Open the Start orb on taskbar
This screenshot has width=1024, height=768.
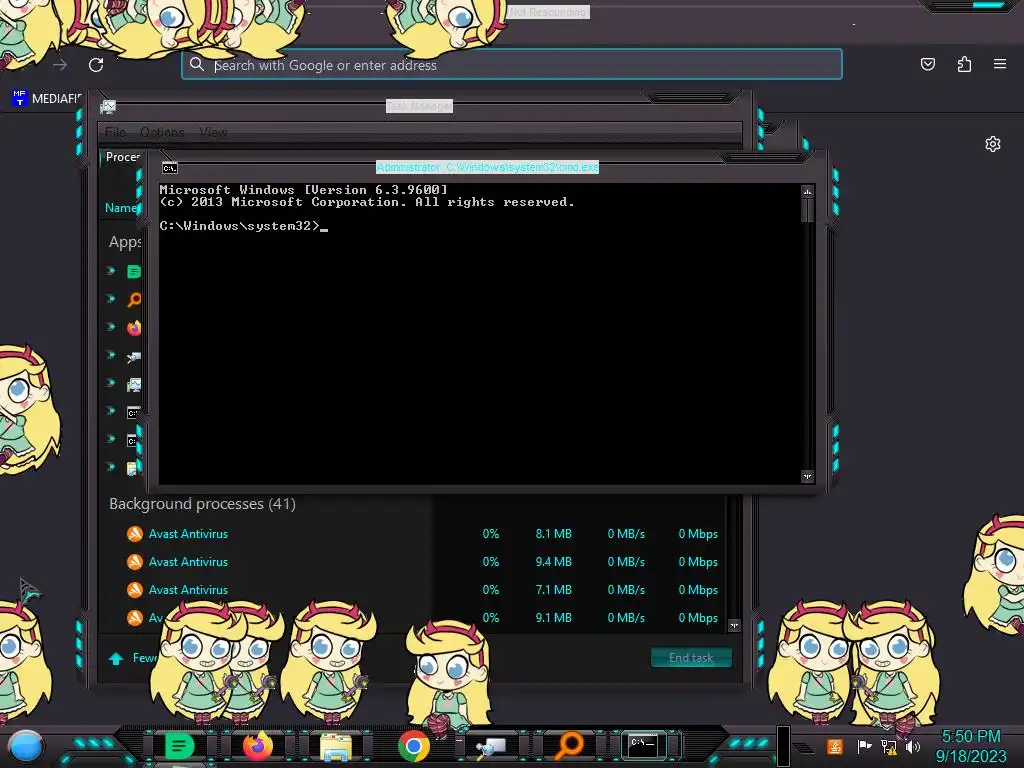tap(26, 747)
